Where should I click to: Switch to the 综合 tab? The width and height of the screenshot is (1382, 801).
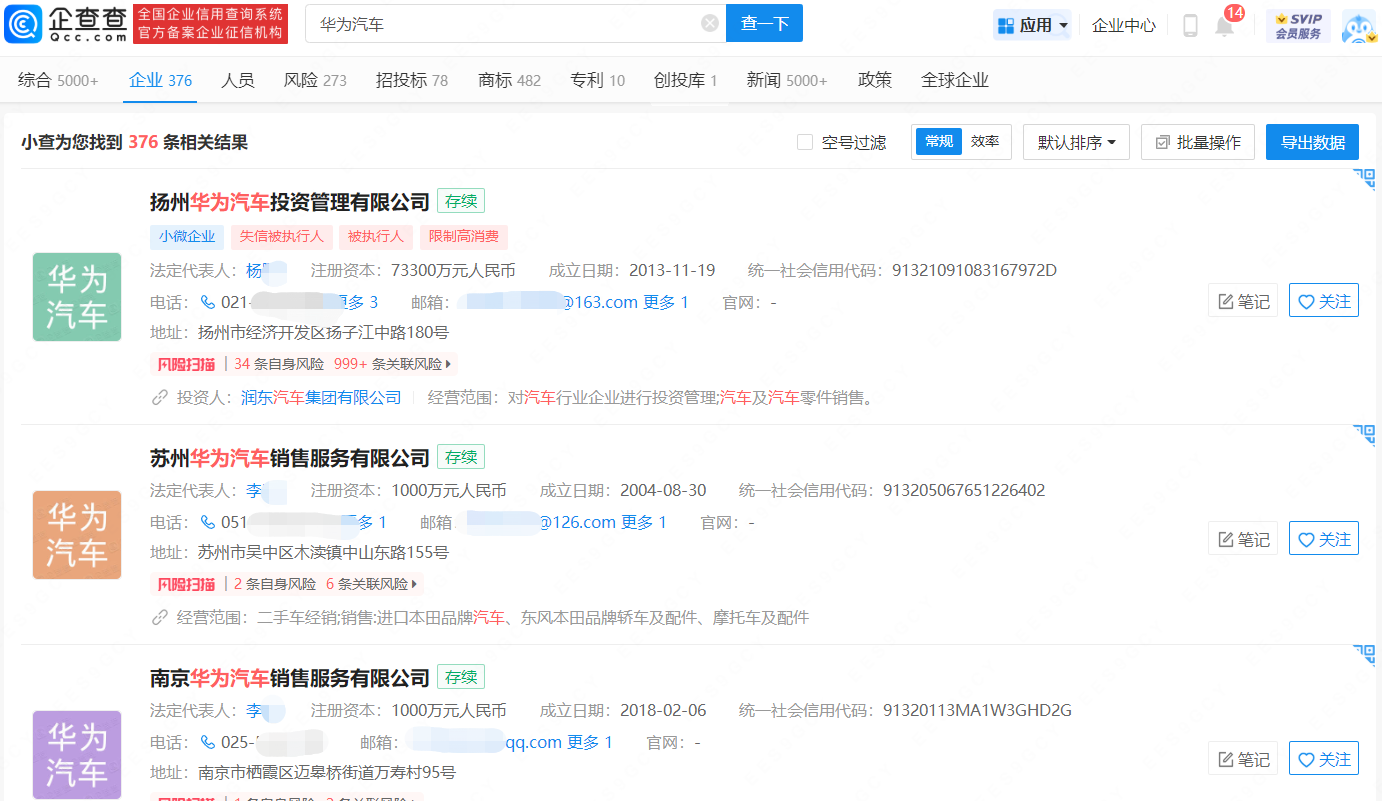click(58, 80)
